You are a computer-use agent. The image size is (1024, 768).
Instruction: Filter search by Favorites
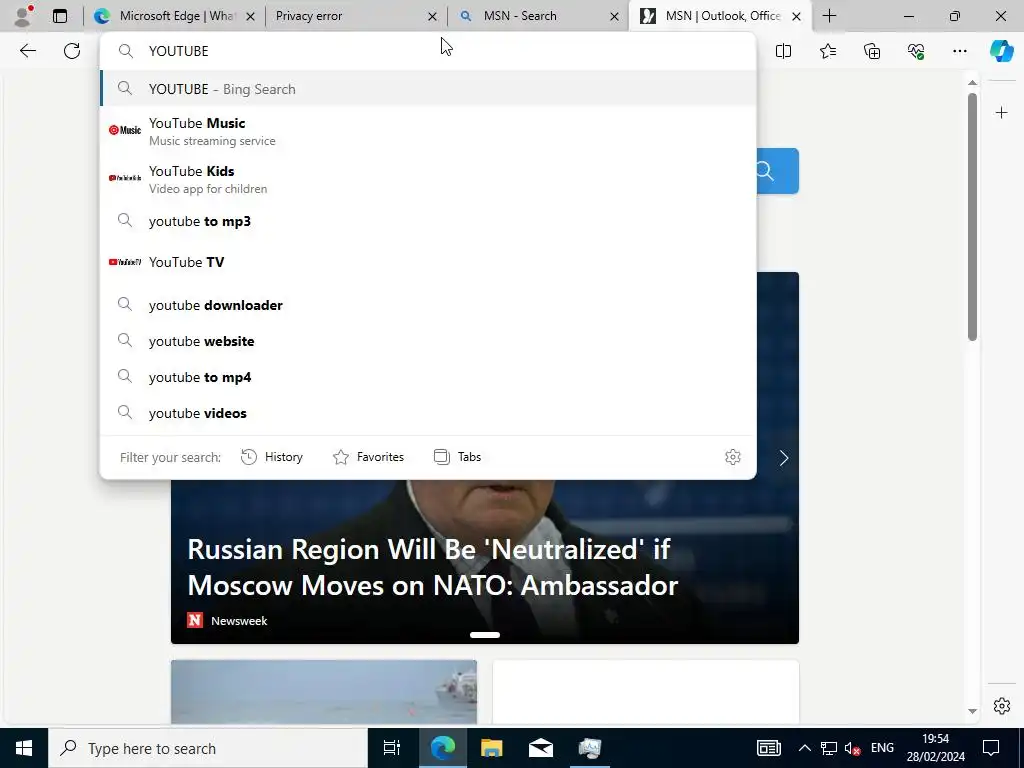(368, 457)
